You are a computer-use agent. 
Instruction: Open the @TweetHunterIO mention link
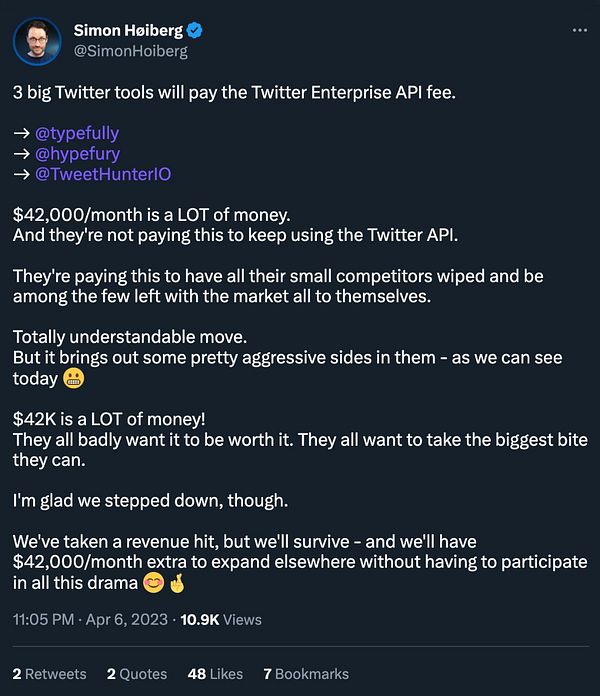pyautogui.click(x=103, y=173)
